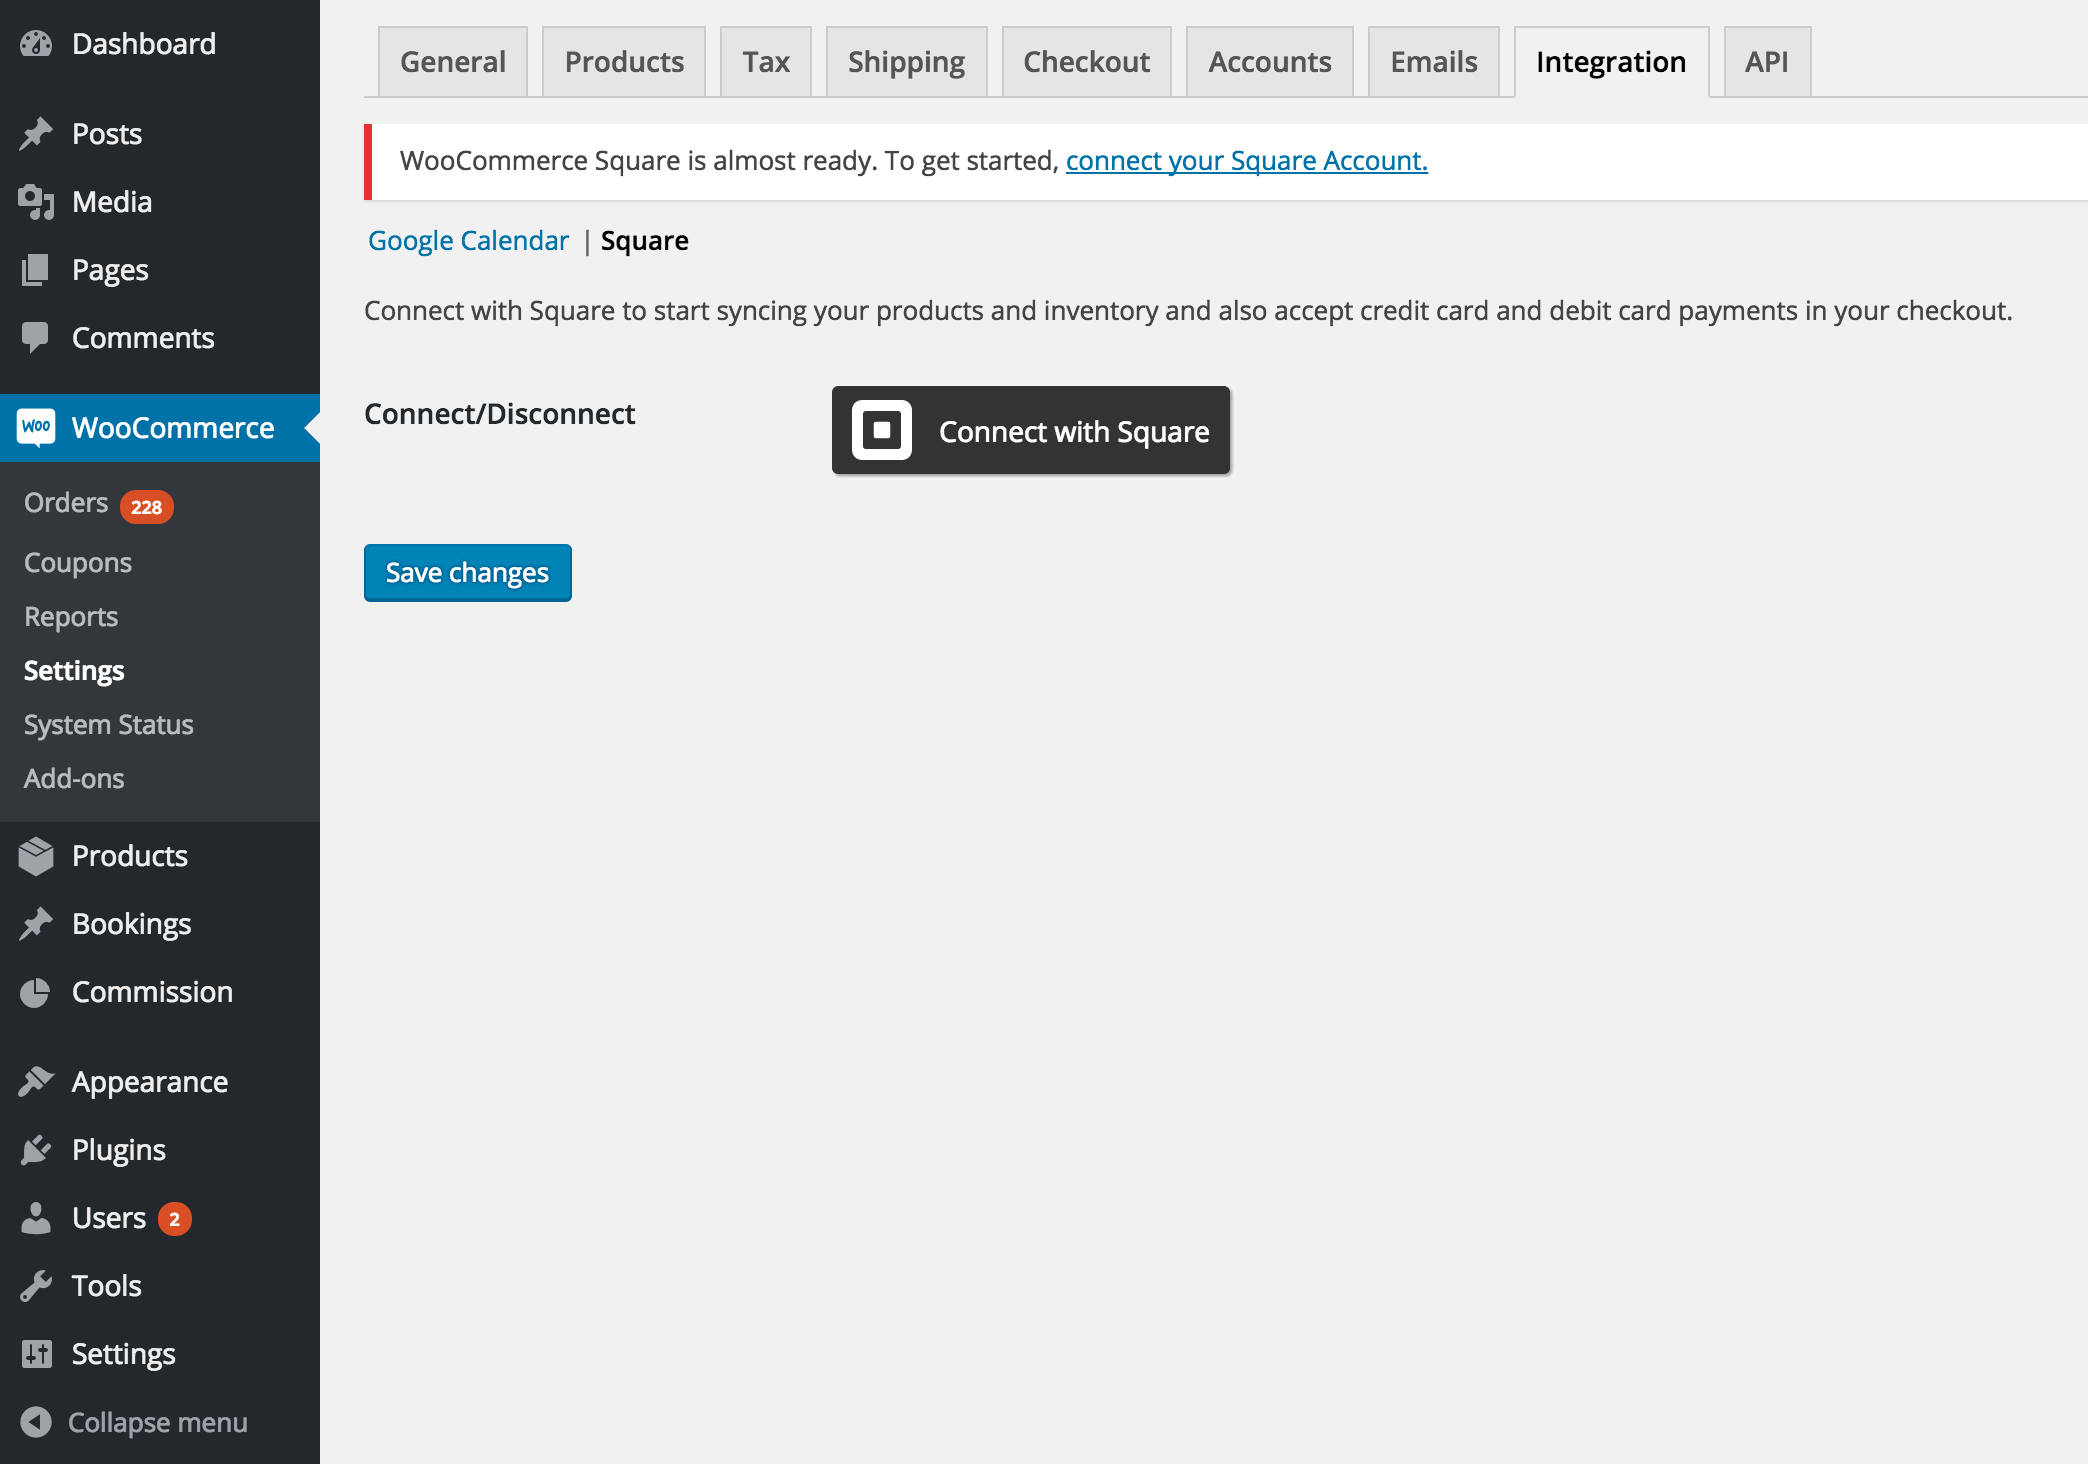2088x1464 pixels.
Task: Select the Products cube icon
Action: [36, 855]
